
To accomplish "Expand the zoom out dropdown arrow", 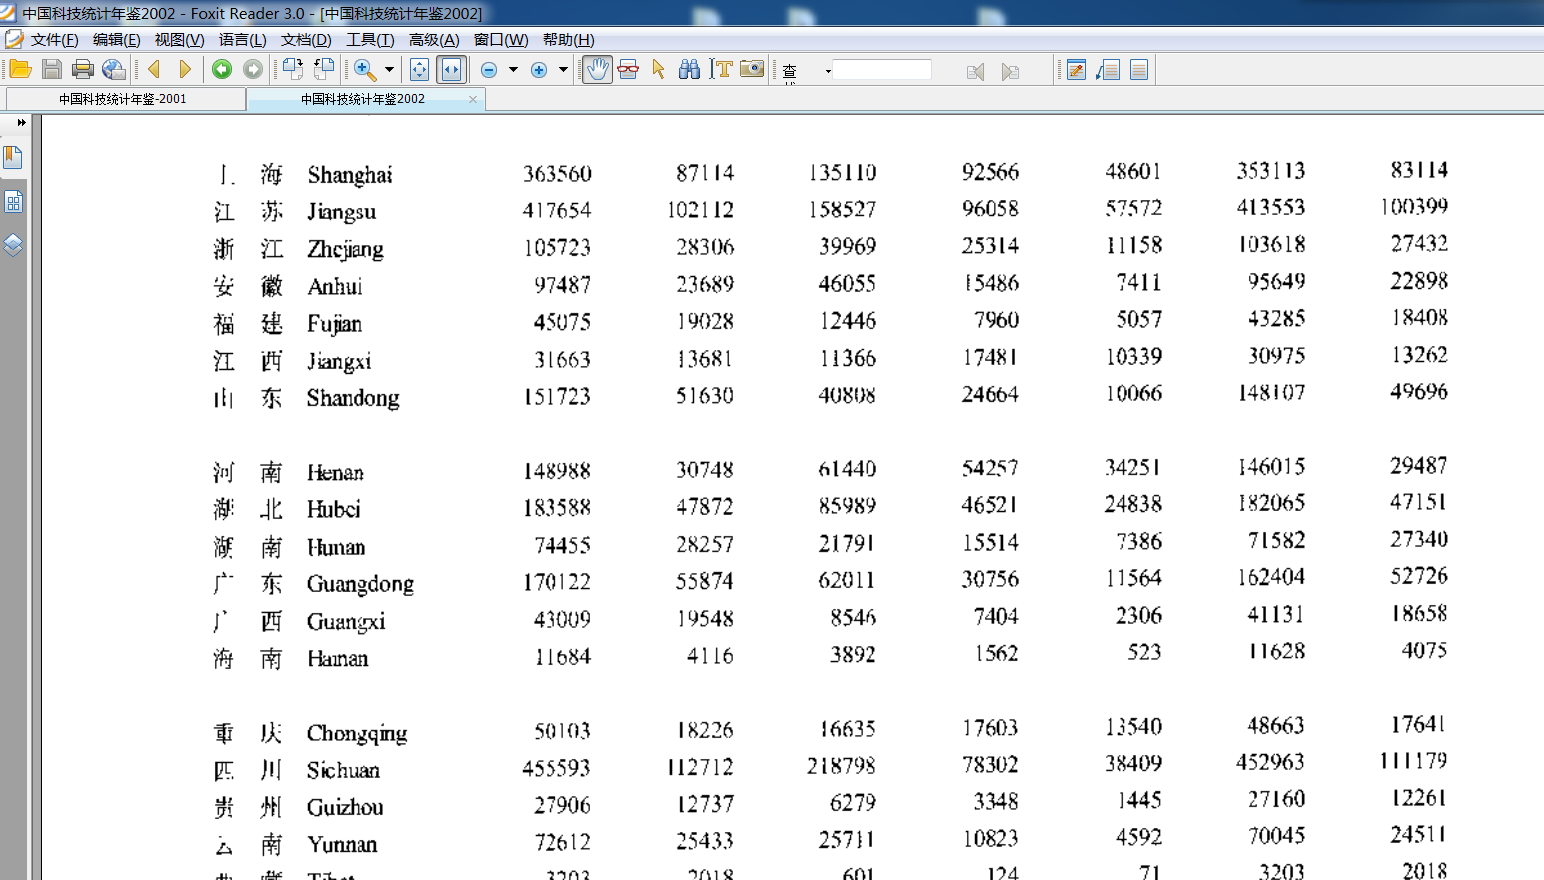I will [x=513, y=69].
